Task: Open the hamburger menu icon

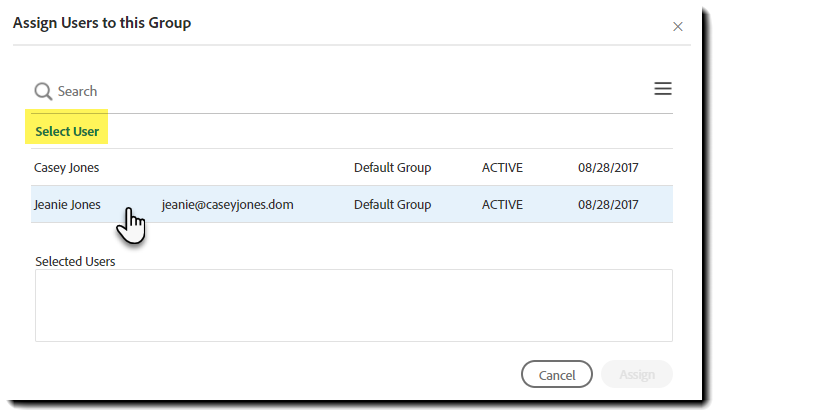Action: point(662,89)
